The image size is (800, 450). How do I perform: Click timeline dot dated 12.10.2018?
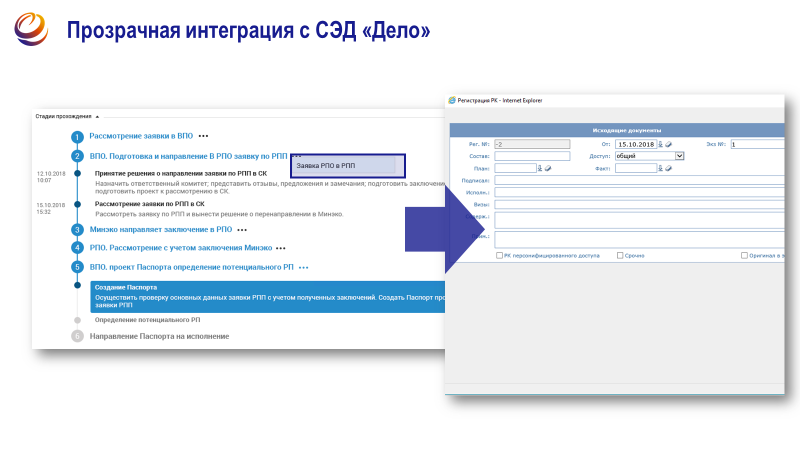pos(78,173)
